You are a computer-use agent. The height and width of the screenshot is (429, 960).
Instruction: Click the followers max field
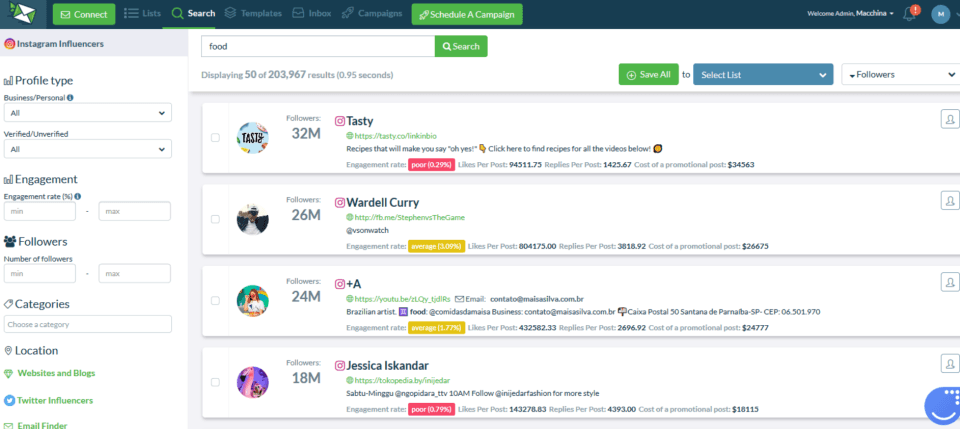(x=135, y=274)
